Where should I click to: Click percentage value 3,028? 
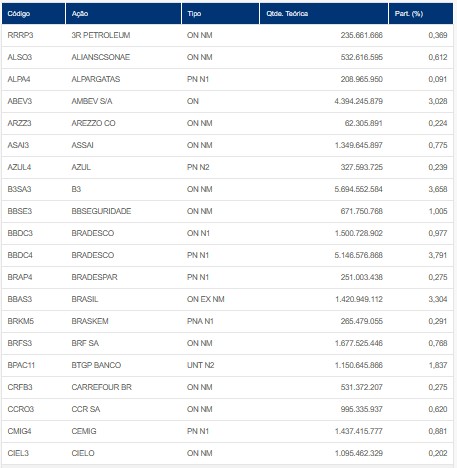pyautogui.click(x=438, y=101)
